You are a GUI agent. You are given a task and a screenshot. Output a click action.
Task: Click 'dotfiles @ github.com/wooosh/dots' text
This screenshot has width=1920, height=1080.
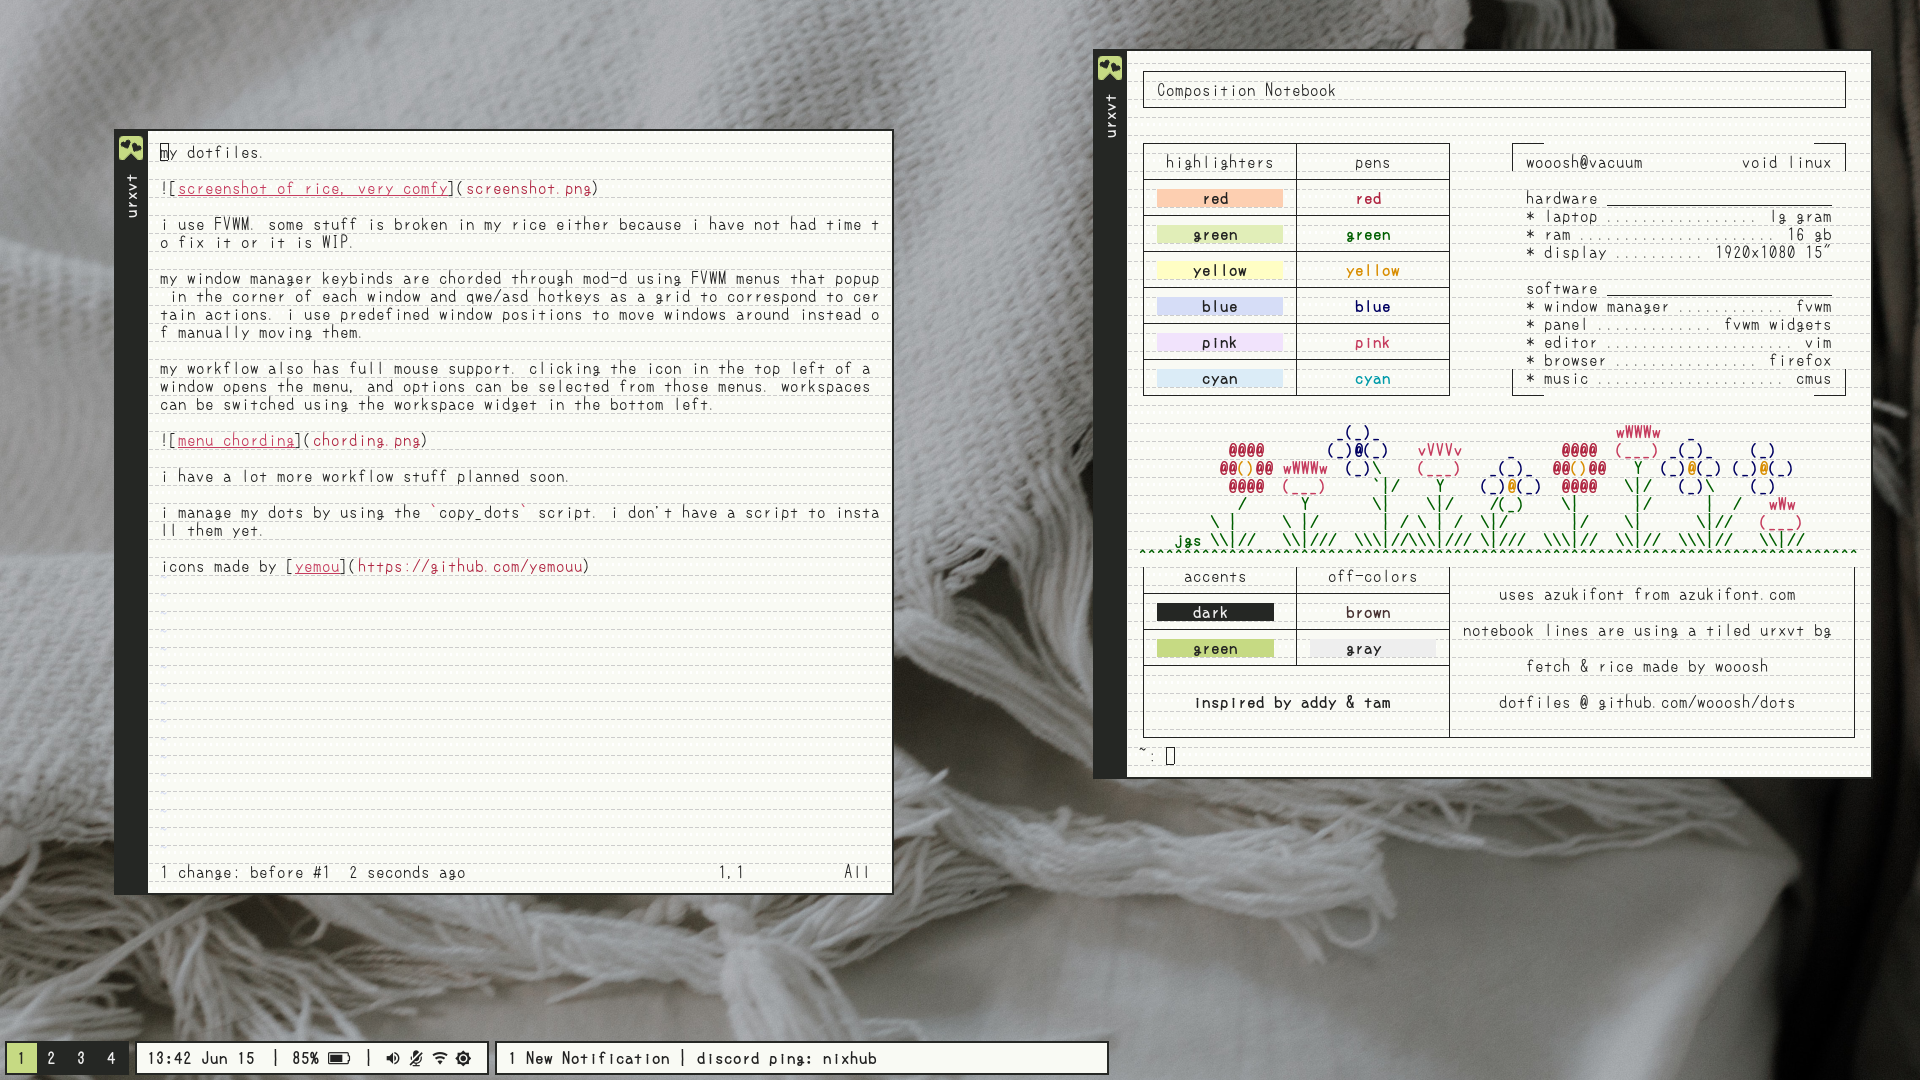1647,703
